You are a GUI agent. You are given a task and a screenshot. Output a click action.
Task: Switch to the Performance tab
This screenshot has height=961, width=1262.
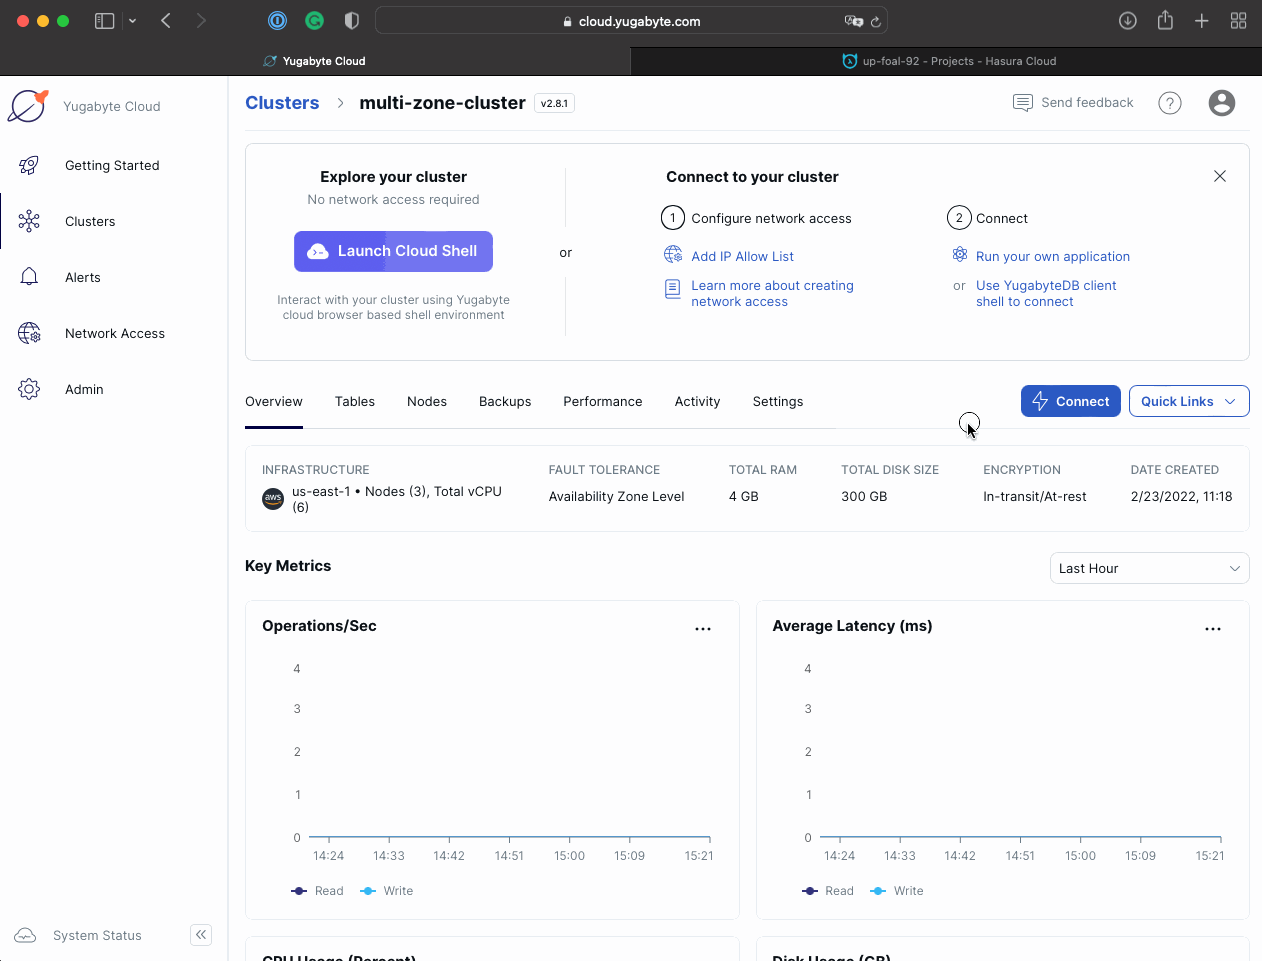[x=602, y=401]
